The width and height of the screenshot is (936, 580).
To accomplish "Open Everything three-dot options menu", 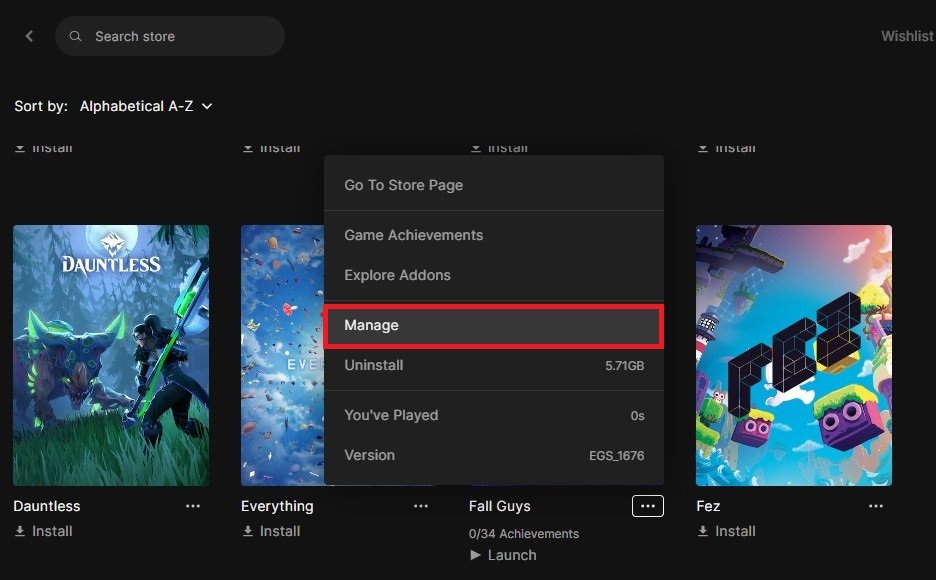I will 421,506.
